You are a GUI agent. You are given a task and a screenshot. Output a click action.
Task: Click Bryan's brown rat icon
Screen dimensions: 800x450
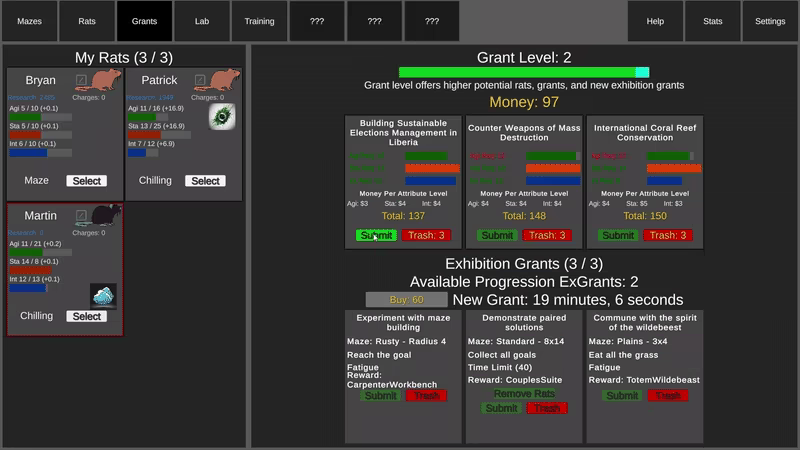pyautogui.click(x=106, y=79)
